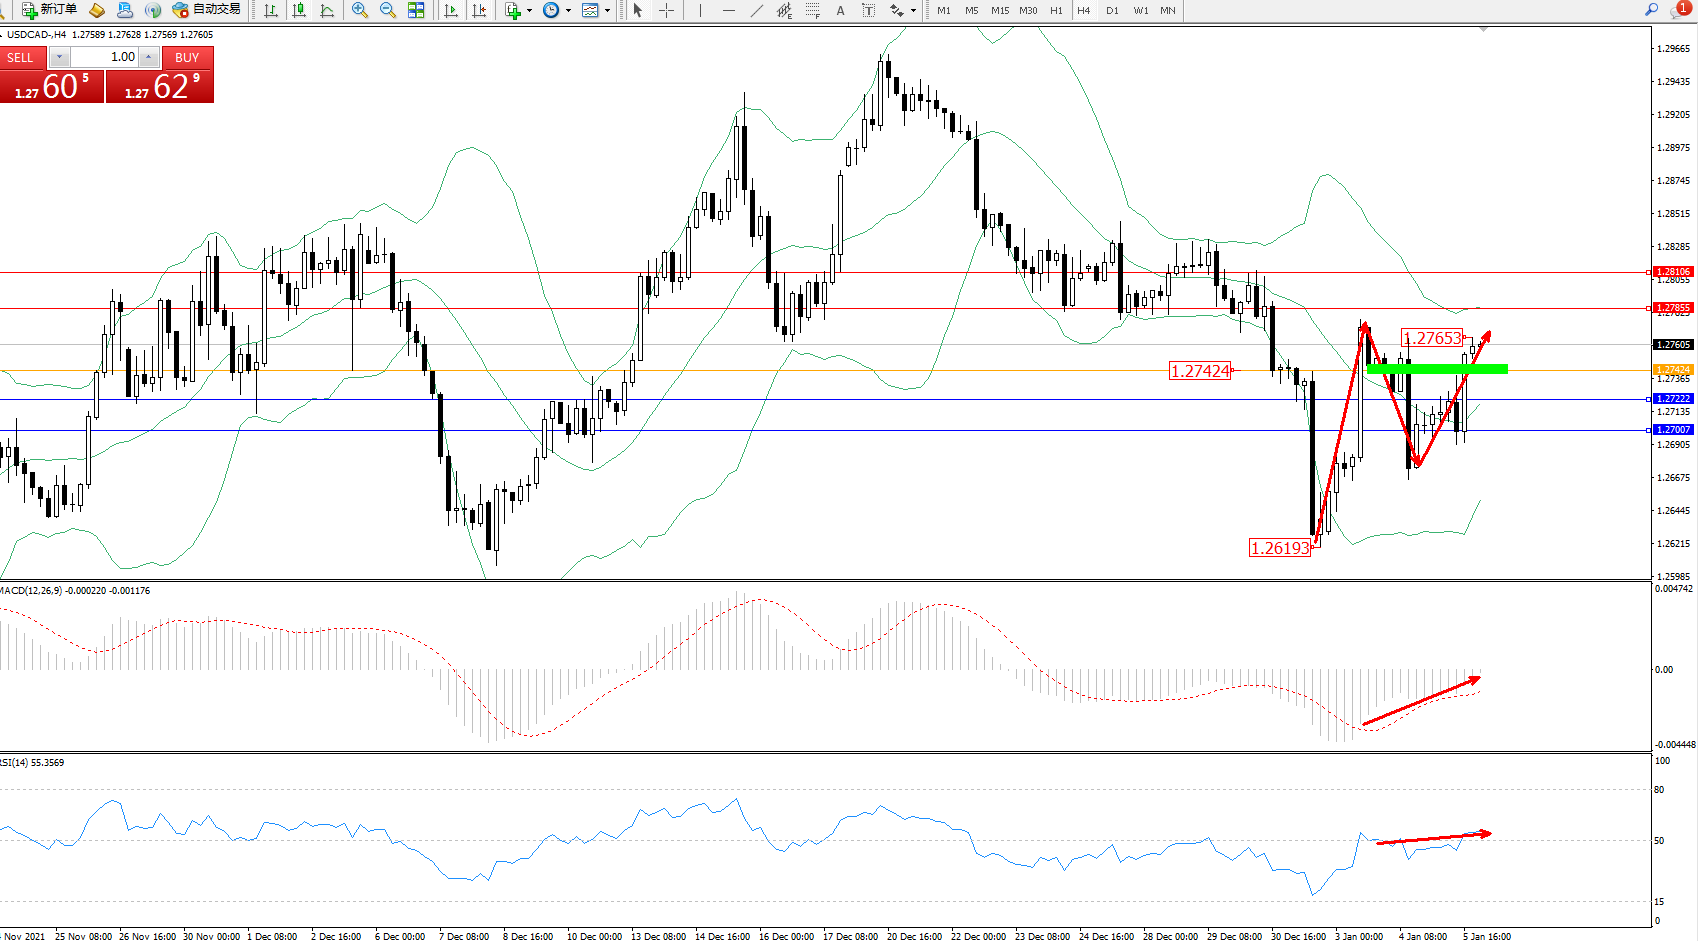Image resolution: width=1698 pixels, height=941 pixels.
Task: Open the periodicity clock dropdown arrow
Action: pyautogui.click(x=568, y=10)
